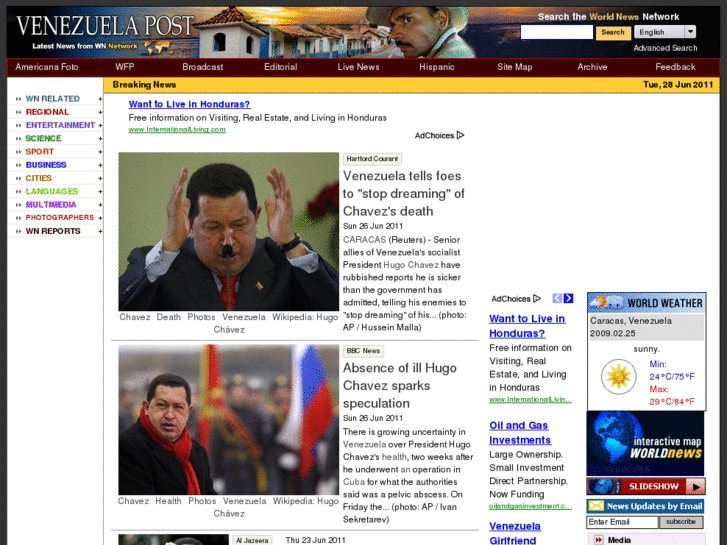Click the Hartford Courant source tag

click(372, 159)
